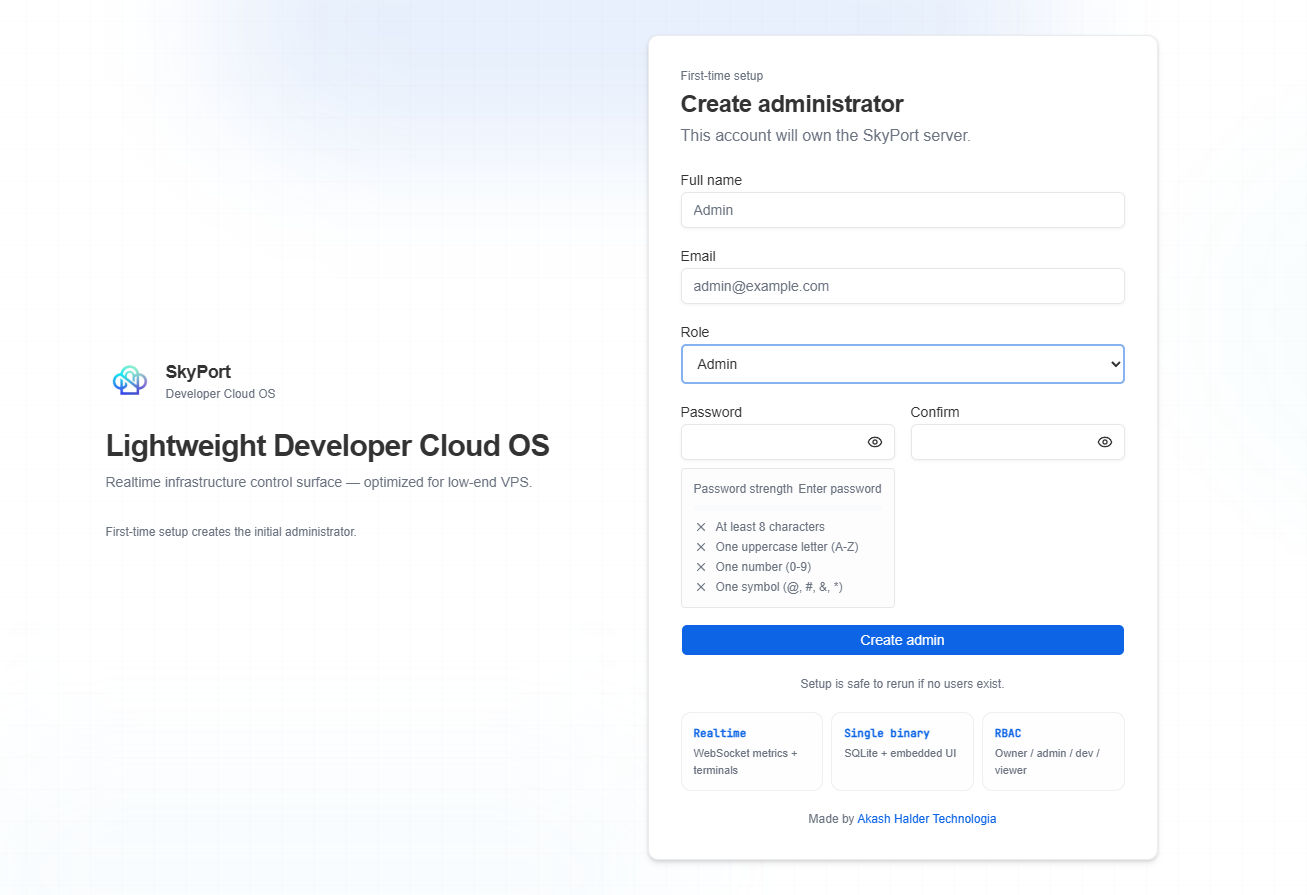Show password via eye icon in Password field
The width and height of the screenshot is (1307, 895).
(x=875, y=442)
